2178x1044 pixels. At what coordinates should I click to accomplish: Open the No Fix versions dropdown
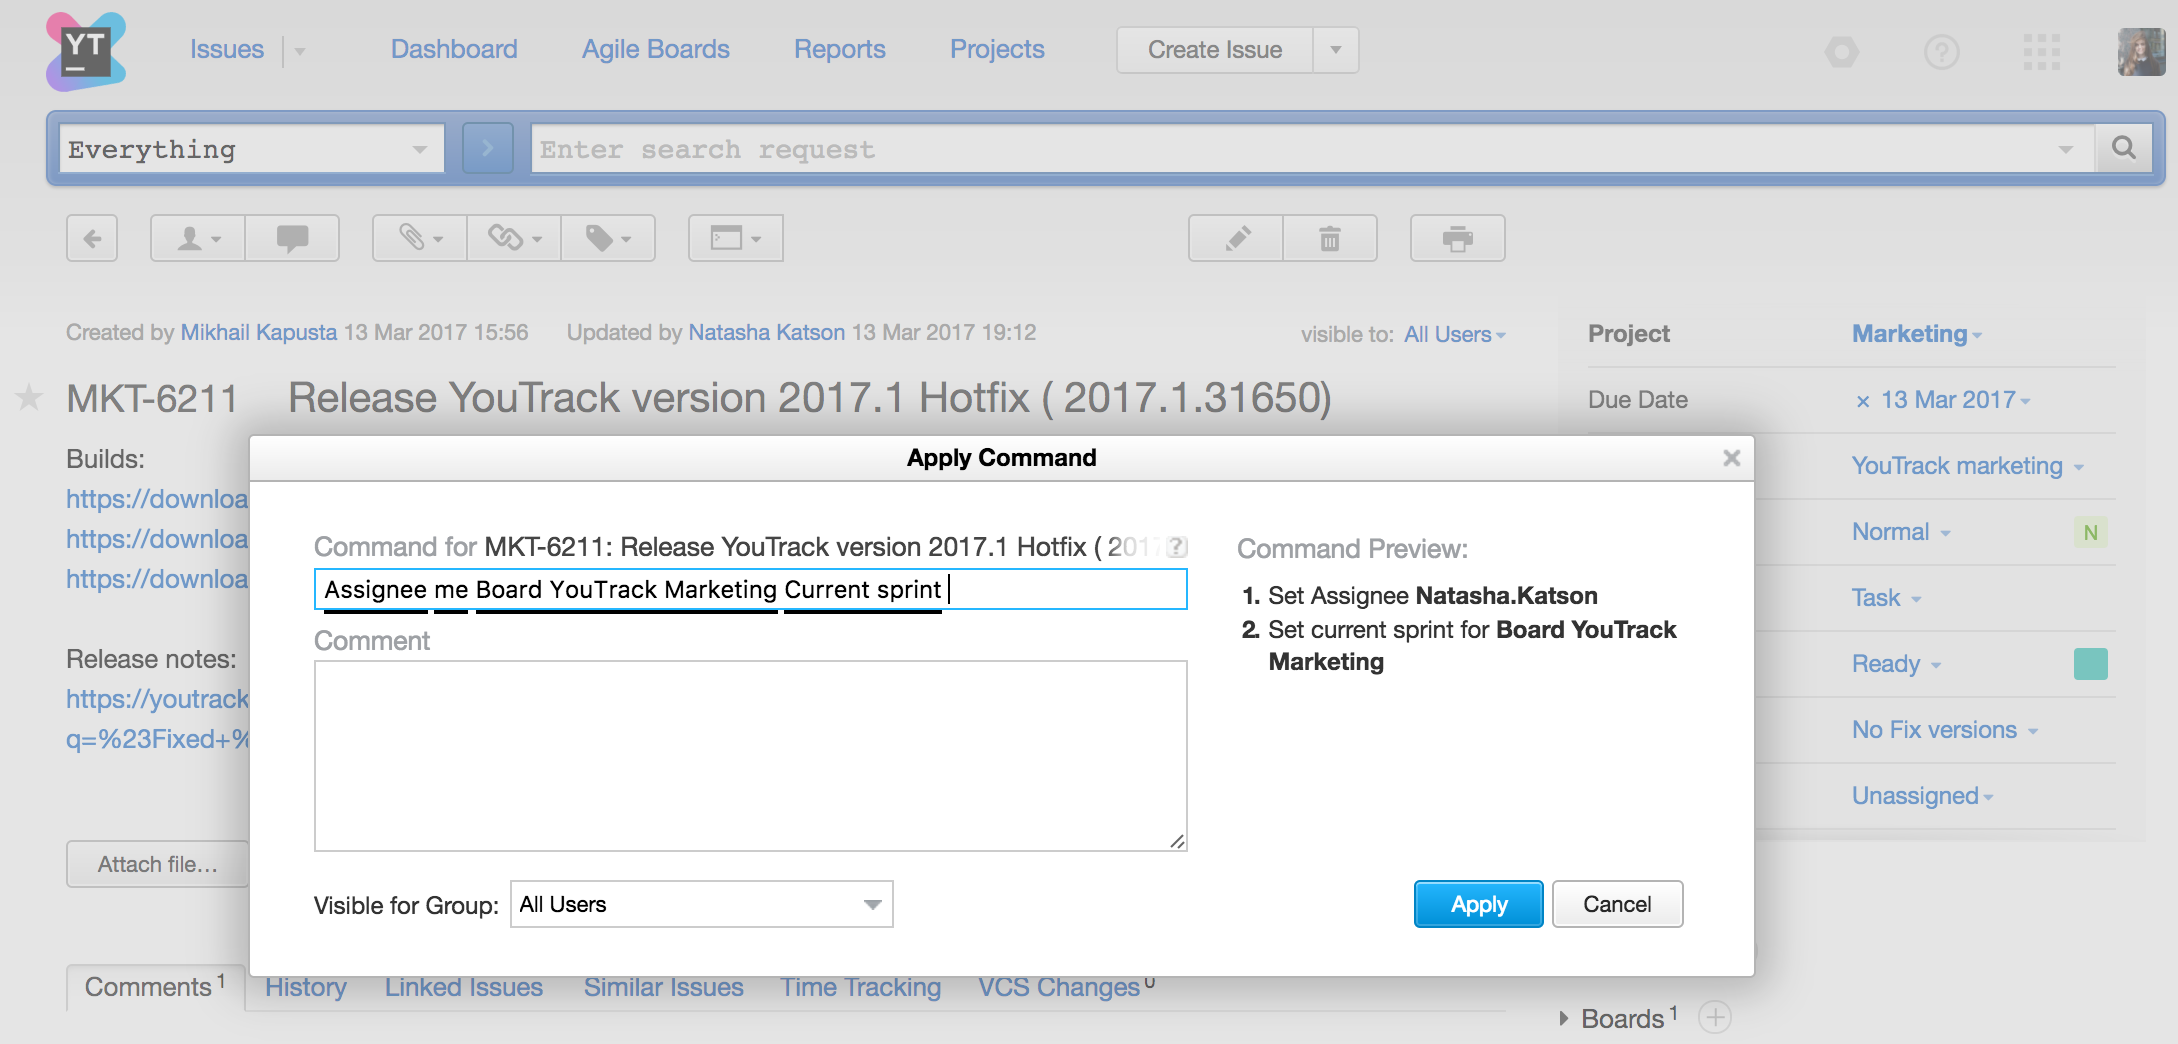(1944, 730)
